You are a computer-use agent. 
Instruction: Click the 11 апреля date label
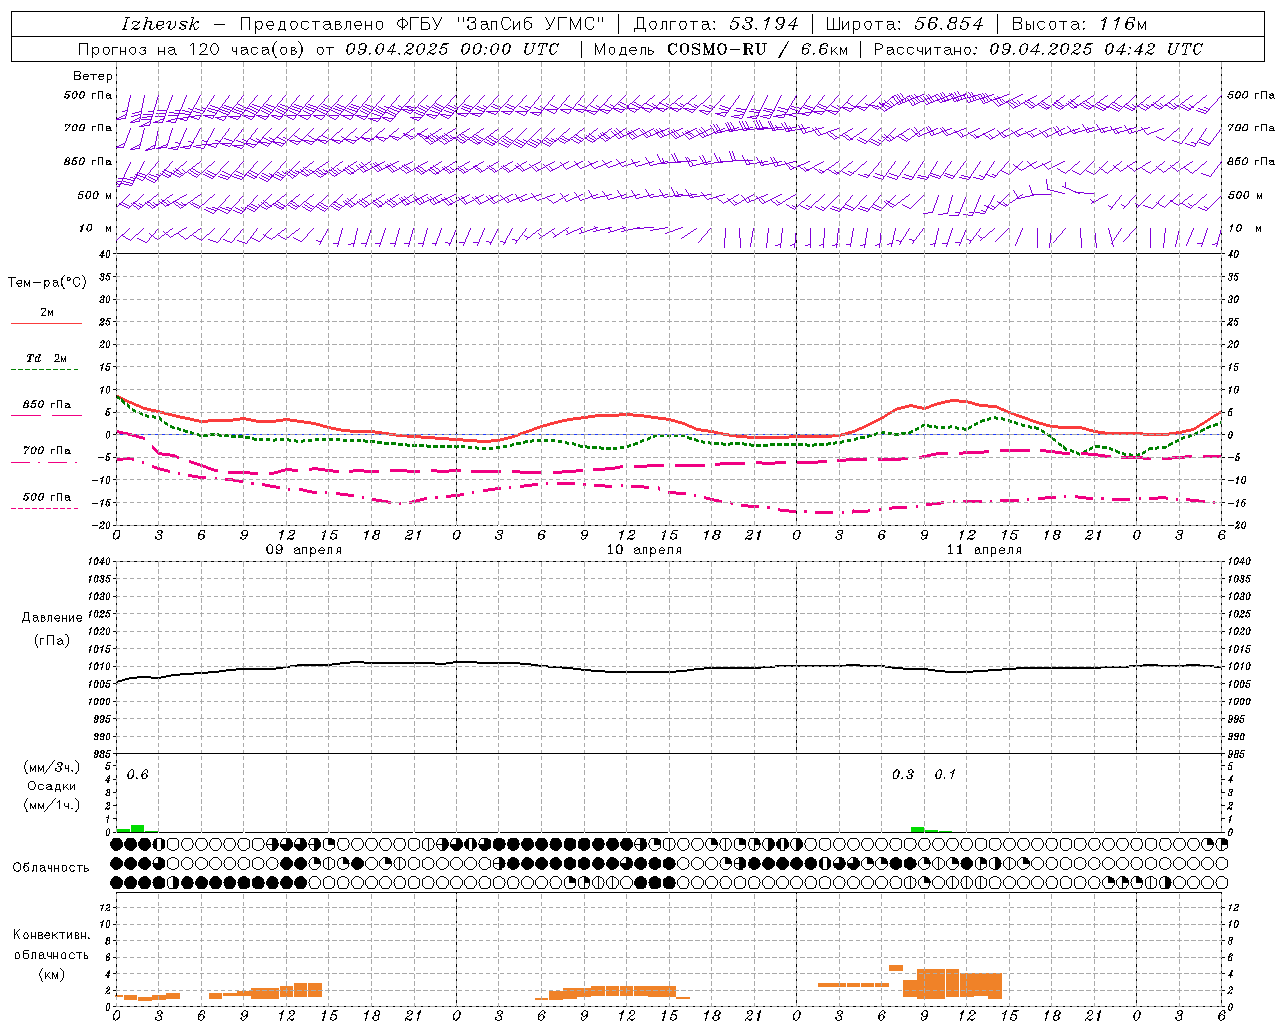point(984,550)
